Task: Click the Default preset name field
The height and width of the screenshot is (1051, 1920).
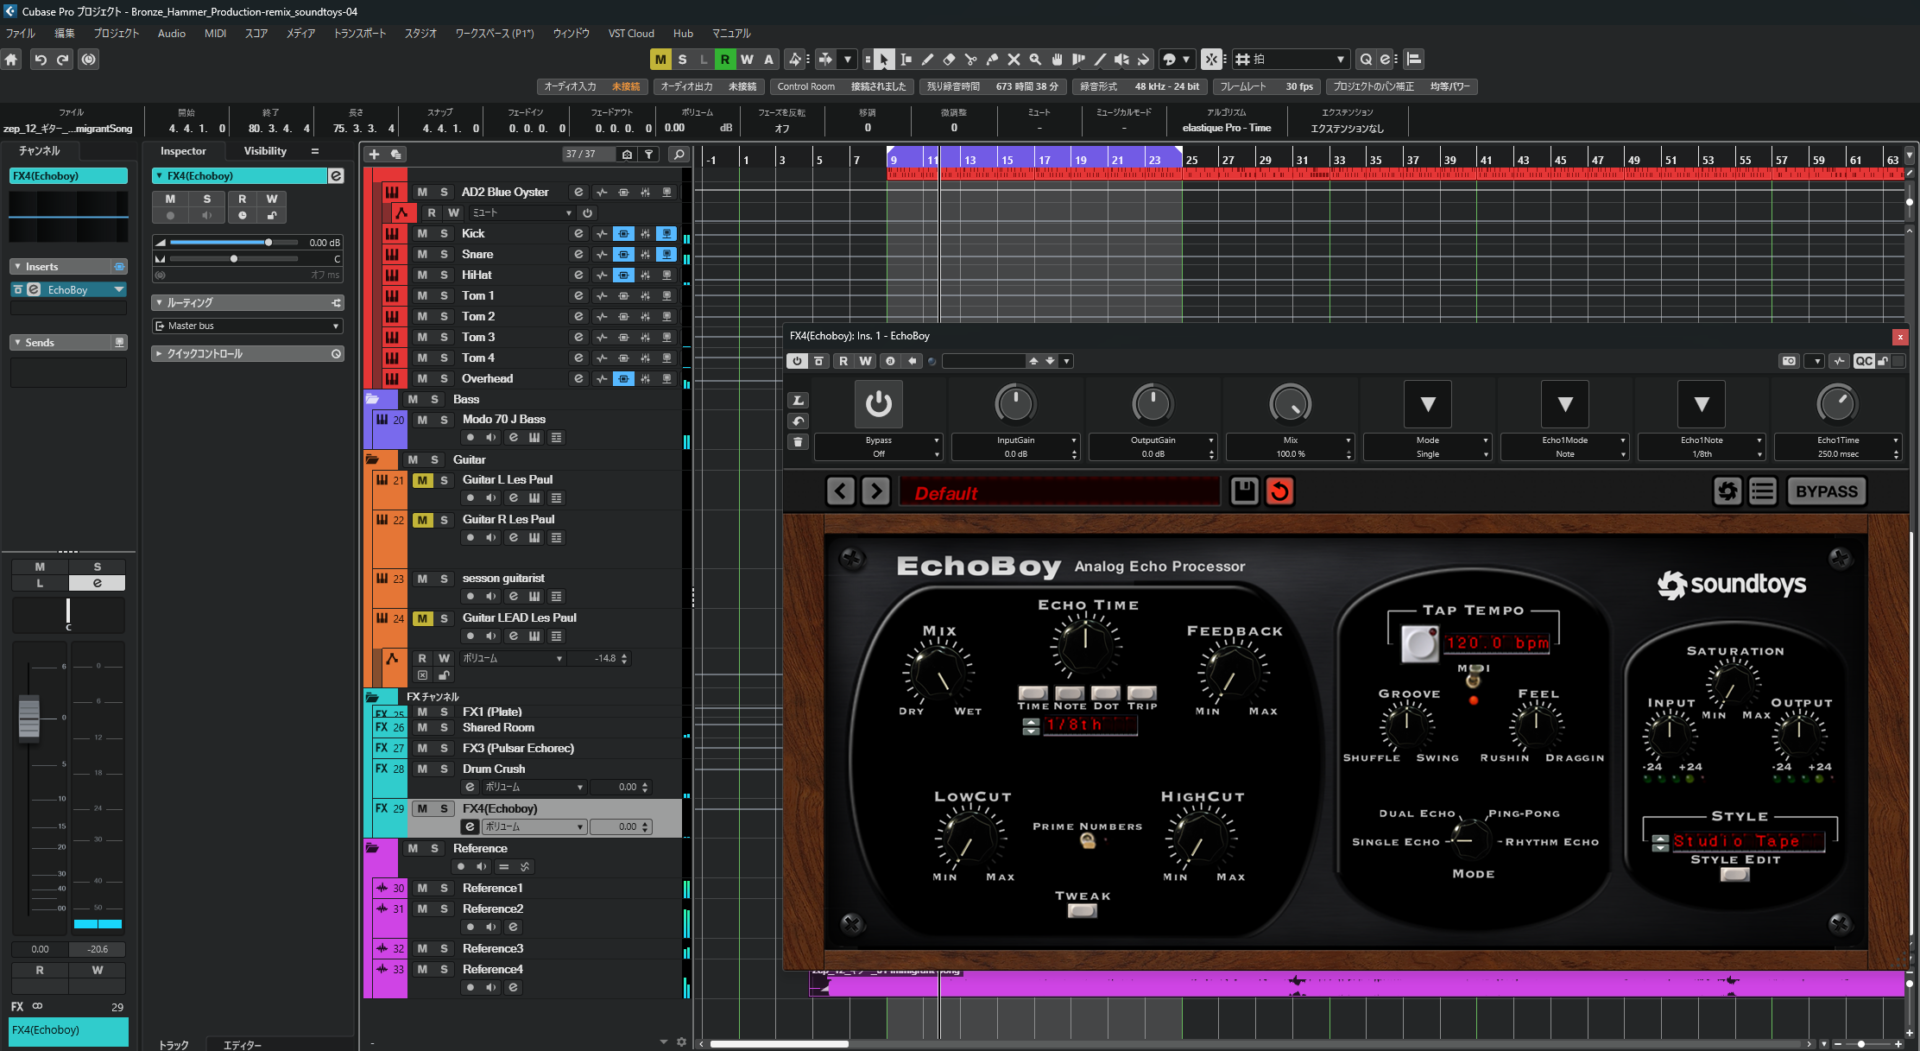Action: (x=1060, y=492)
